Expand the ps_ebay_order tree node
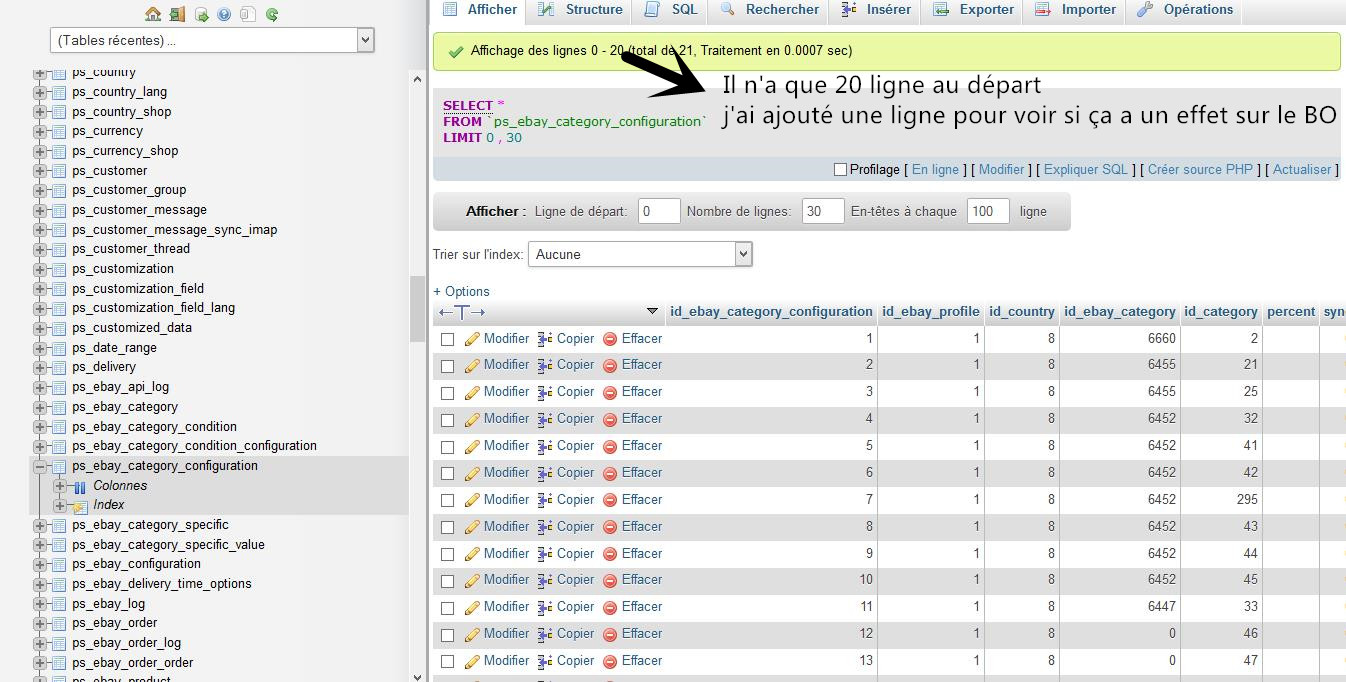Viewport: 1346px width, 682px height. pos(40,623)
